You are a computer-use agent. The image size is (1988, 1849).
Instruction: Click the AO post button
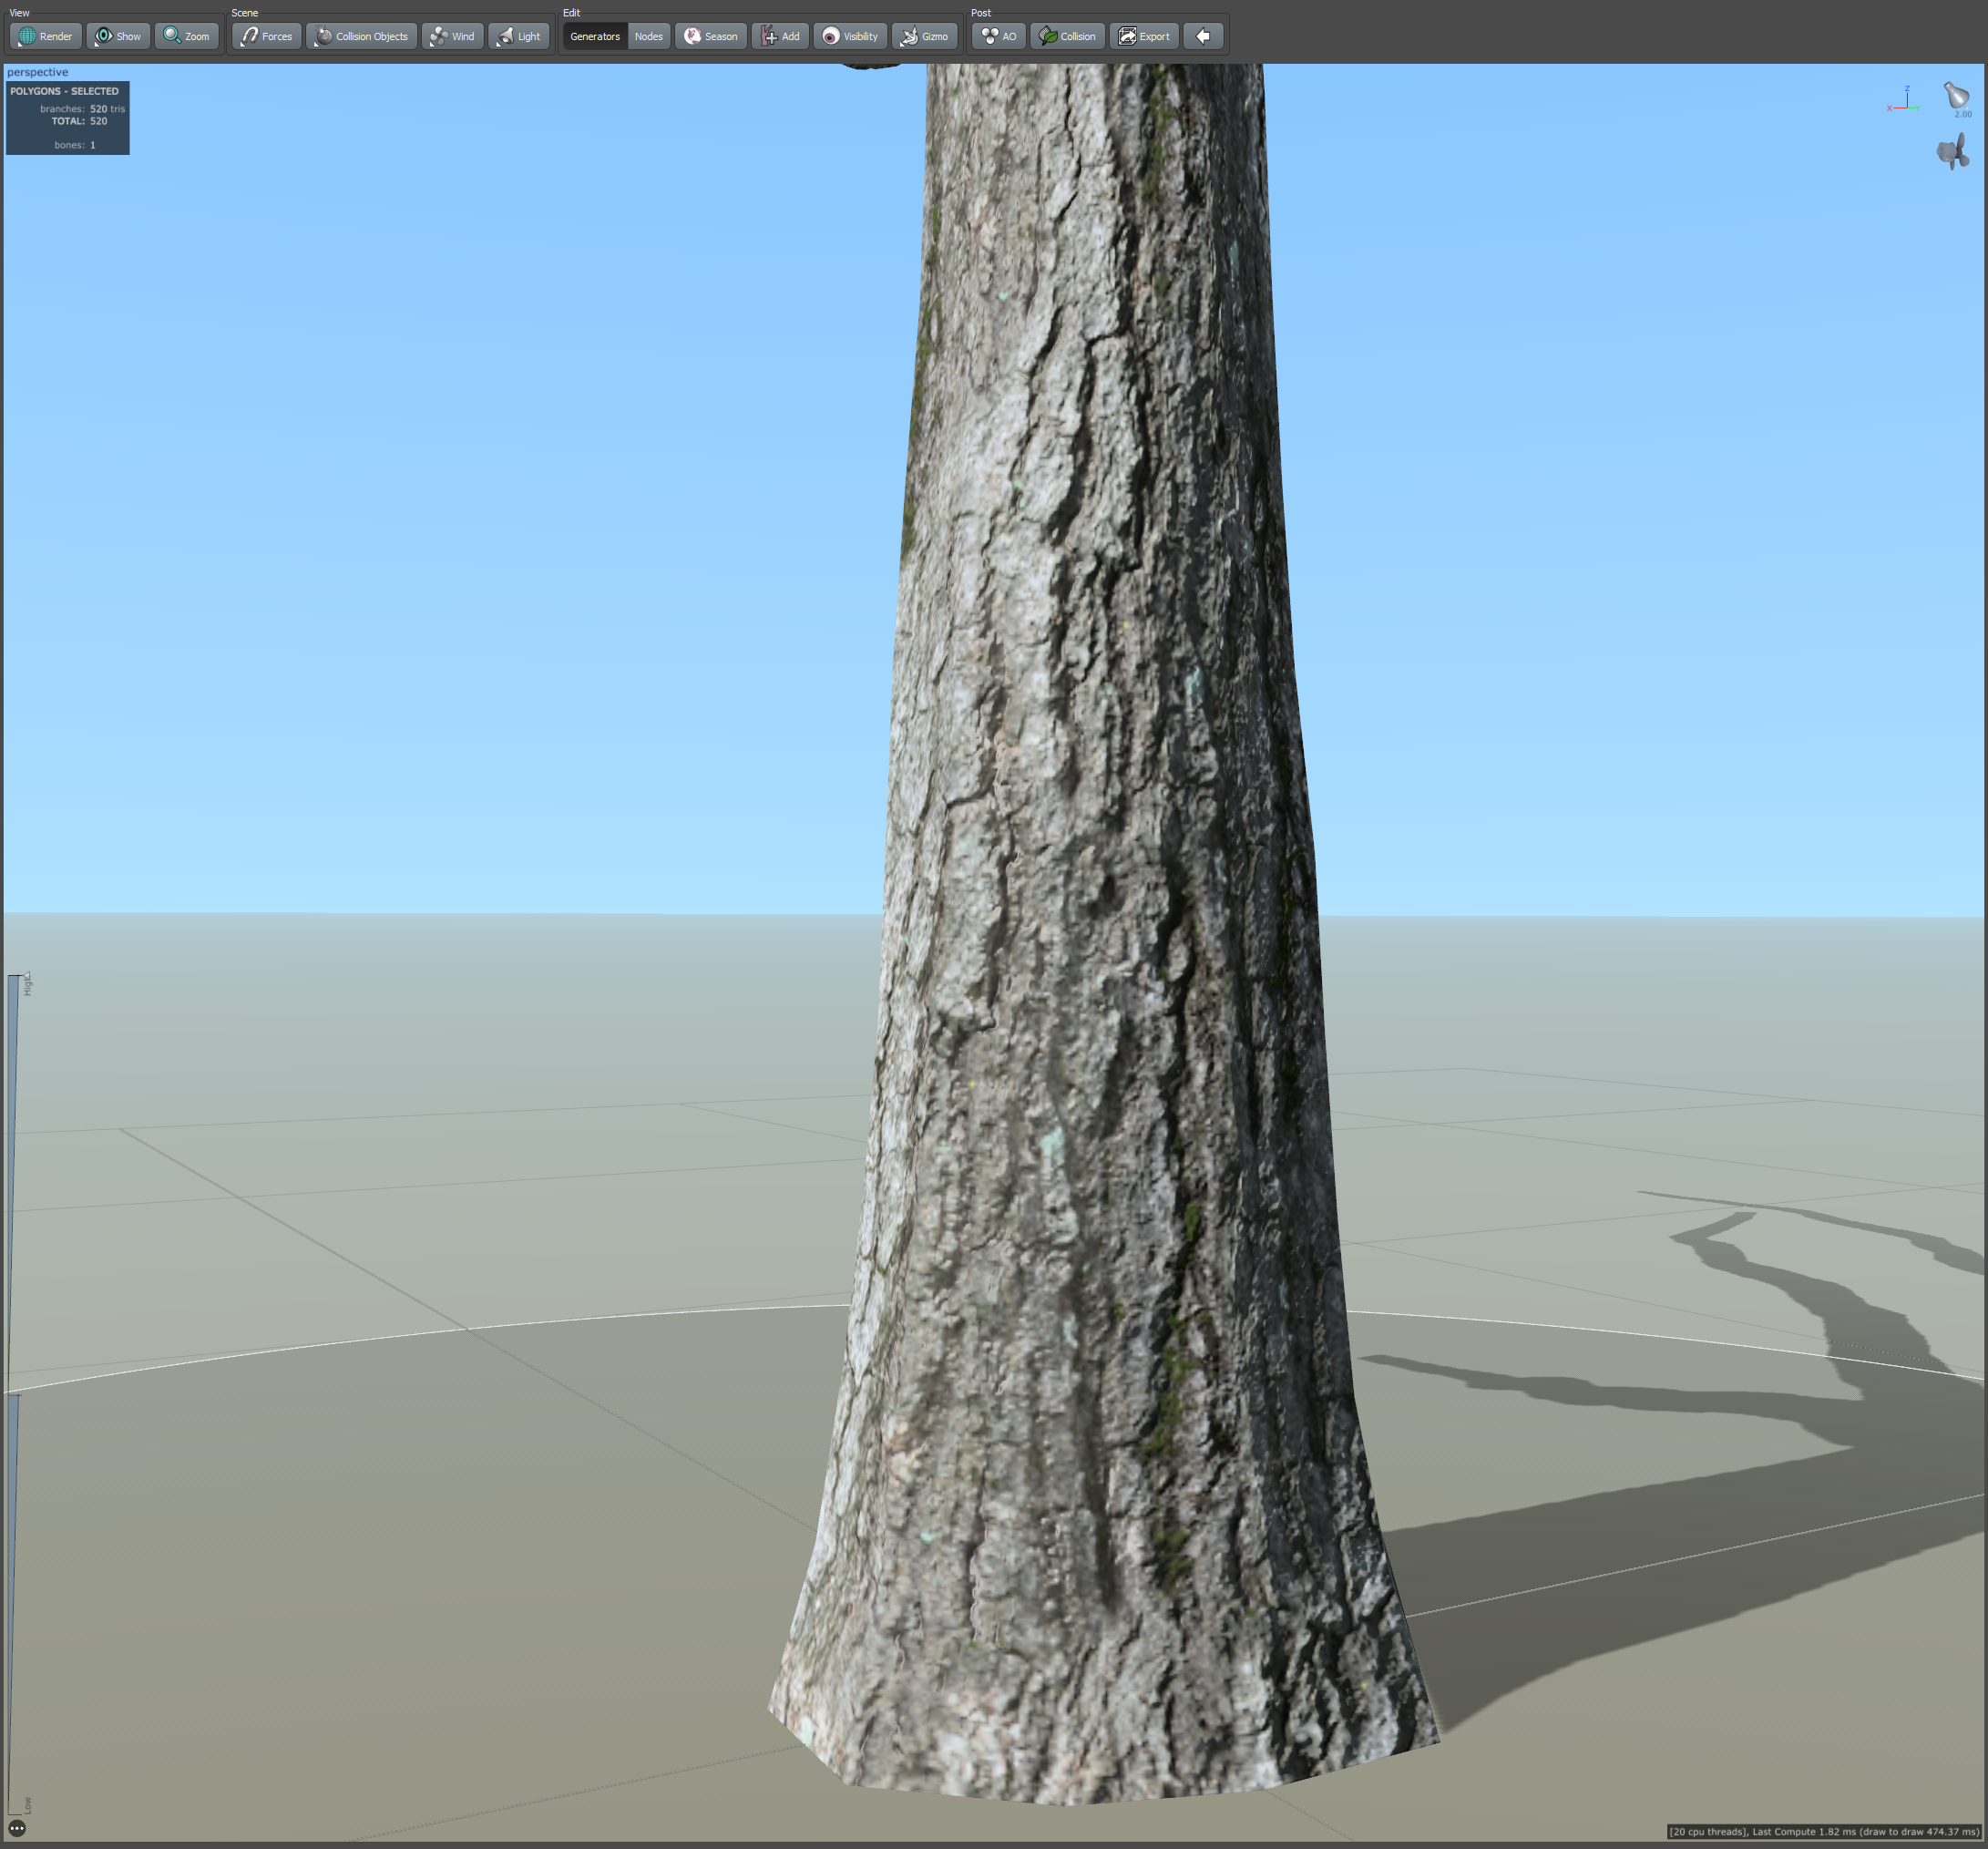(998, 36)
